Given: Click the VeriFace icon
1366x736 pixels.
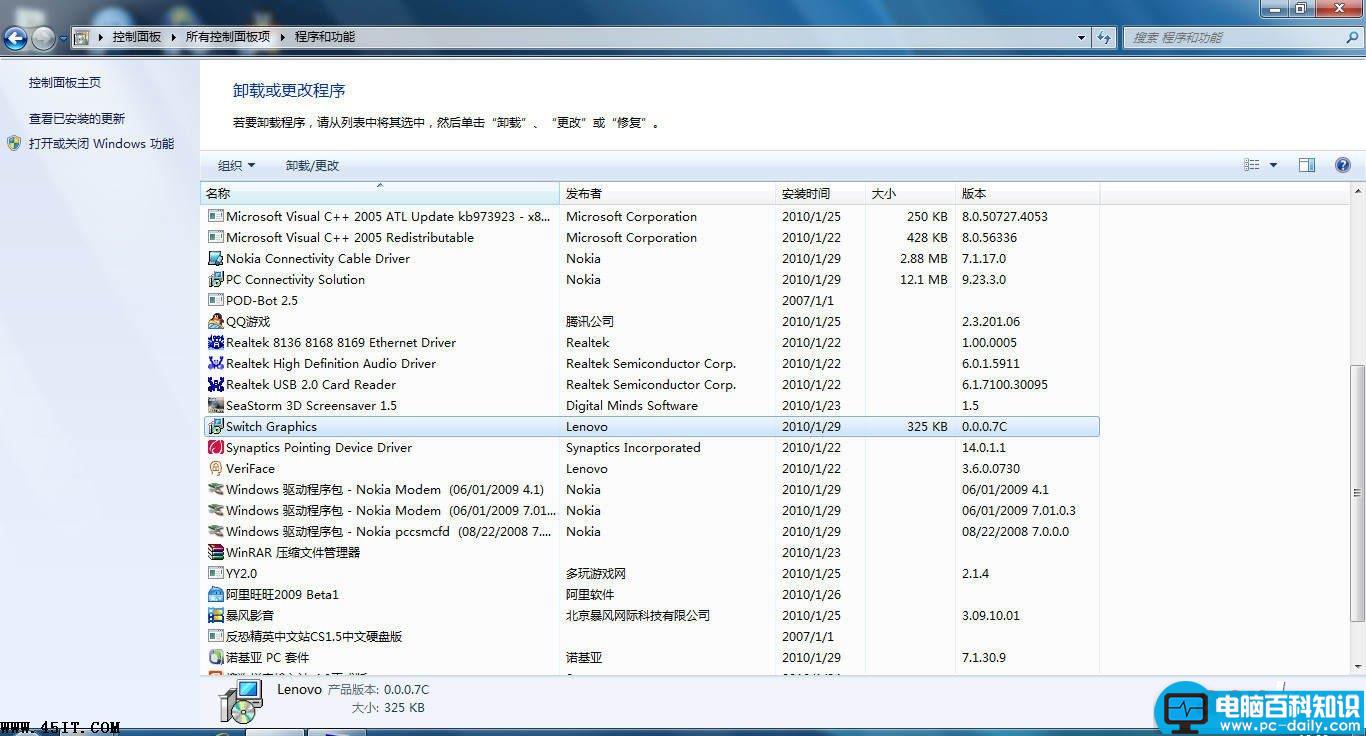Looking at the screenshot, I should pyautogui.click(x=216, y=468).
